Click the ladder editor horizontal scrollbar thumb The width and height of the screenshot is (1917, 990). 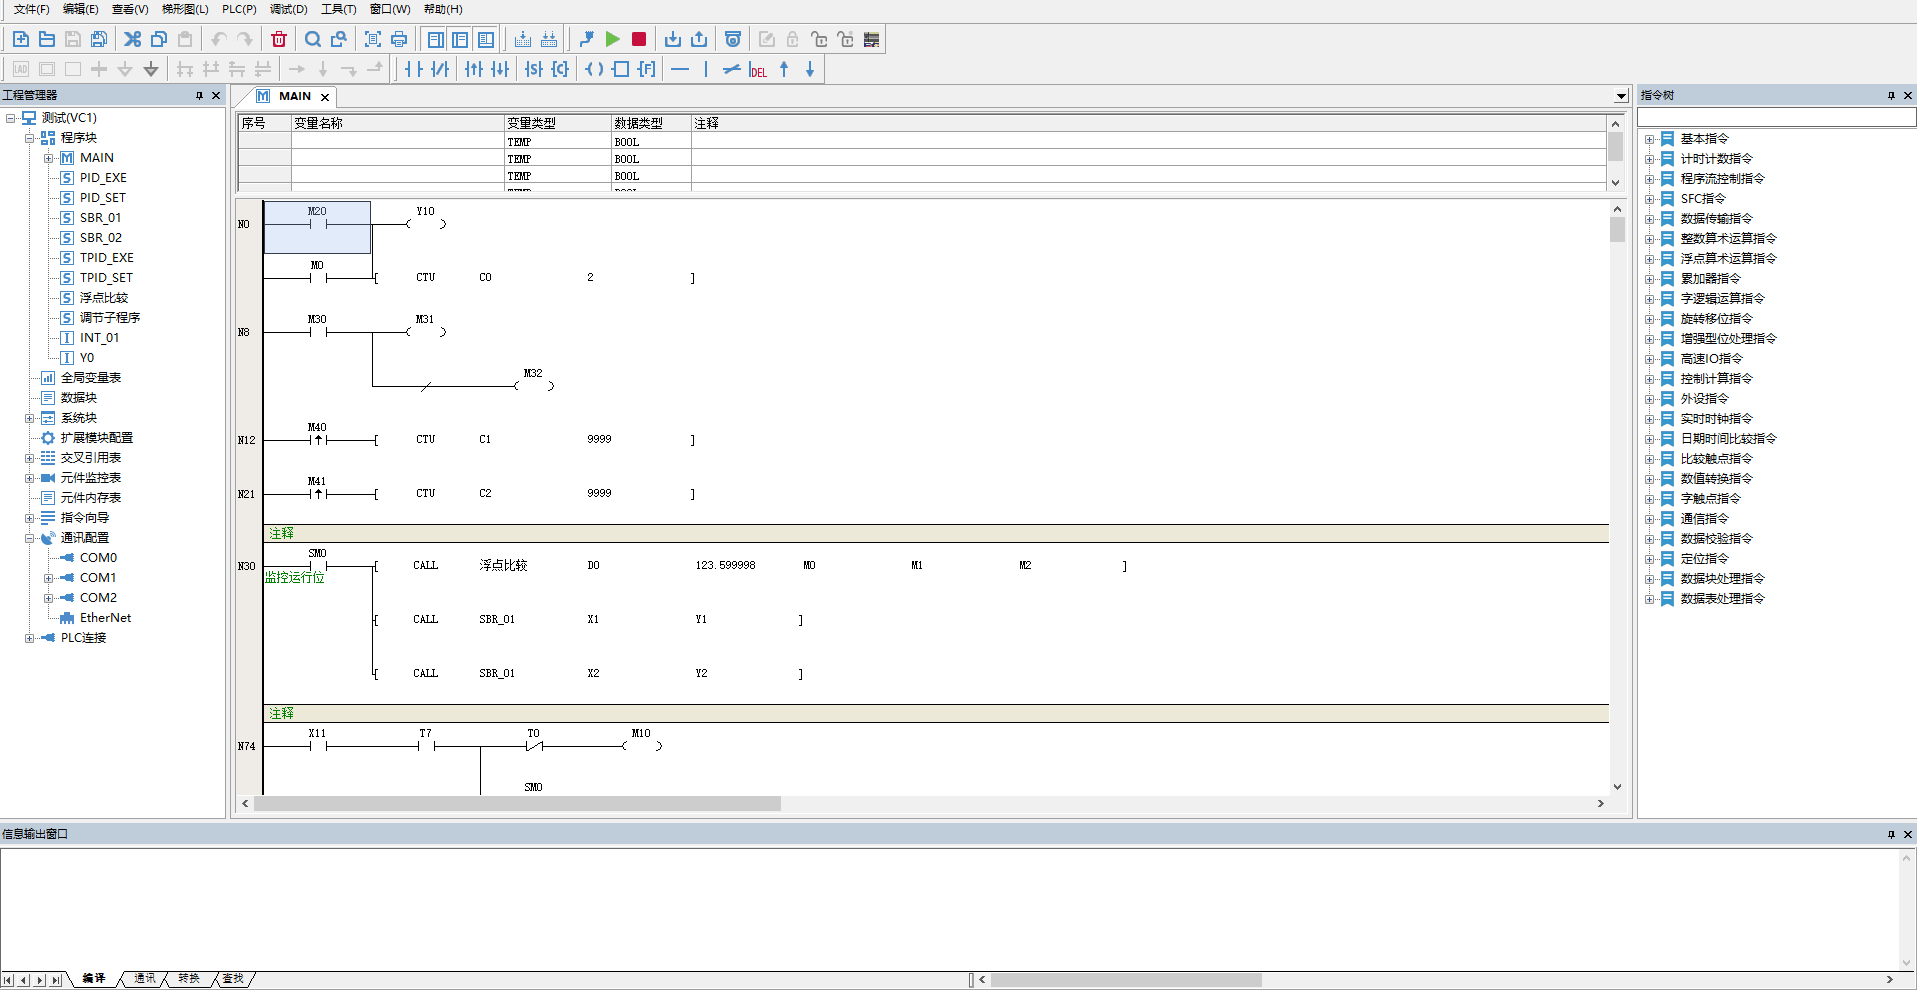pos(517,804)
